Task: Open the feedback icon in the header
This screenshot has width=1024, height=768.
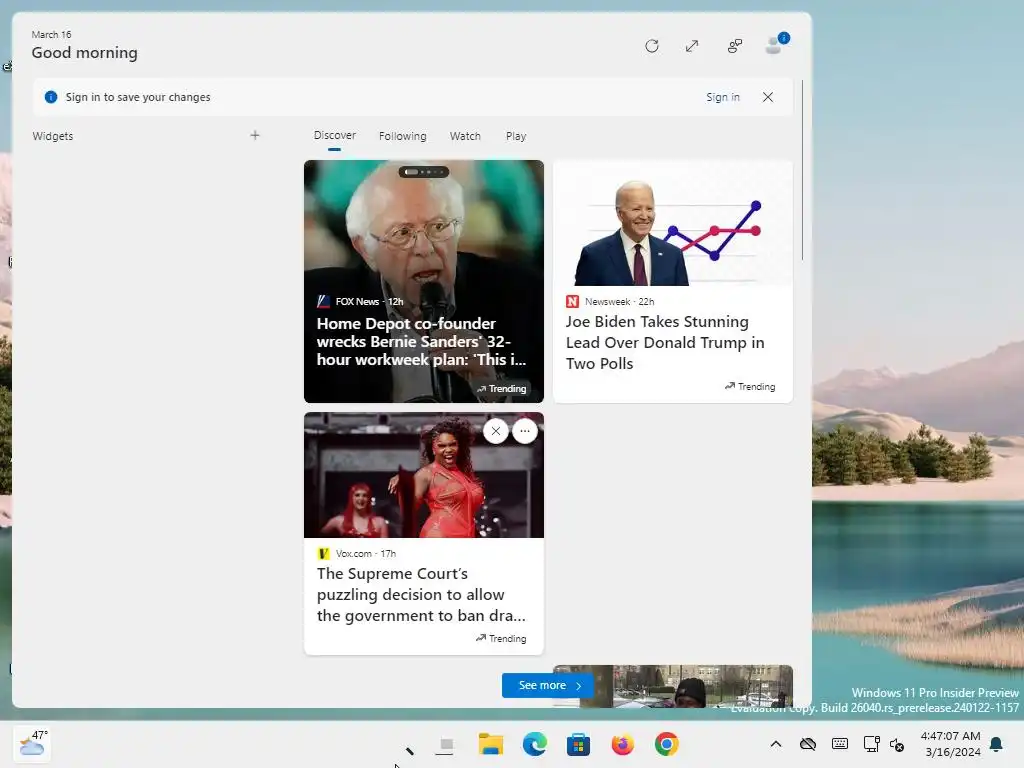Action: (735, 46)
